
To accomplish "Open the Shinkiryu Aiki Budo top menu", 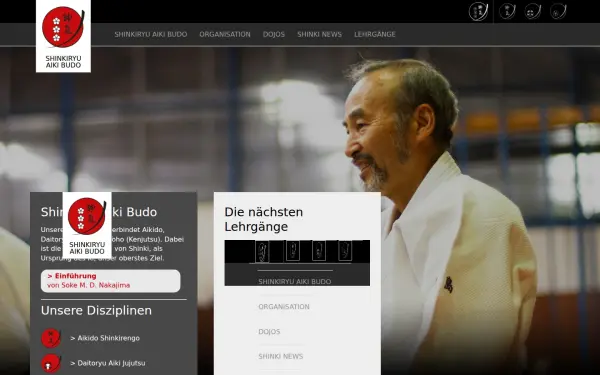I will 151,34.
